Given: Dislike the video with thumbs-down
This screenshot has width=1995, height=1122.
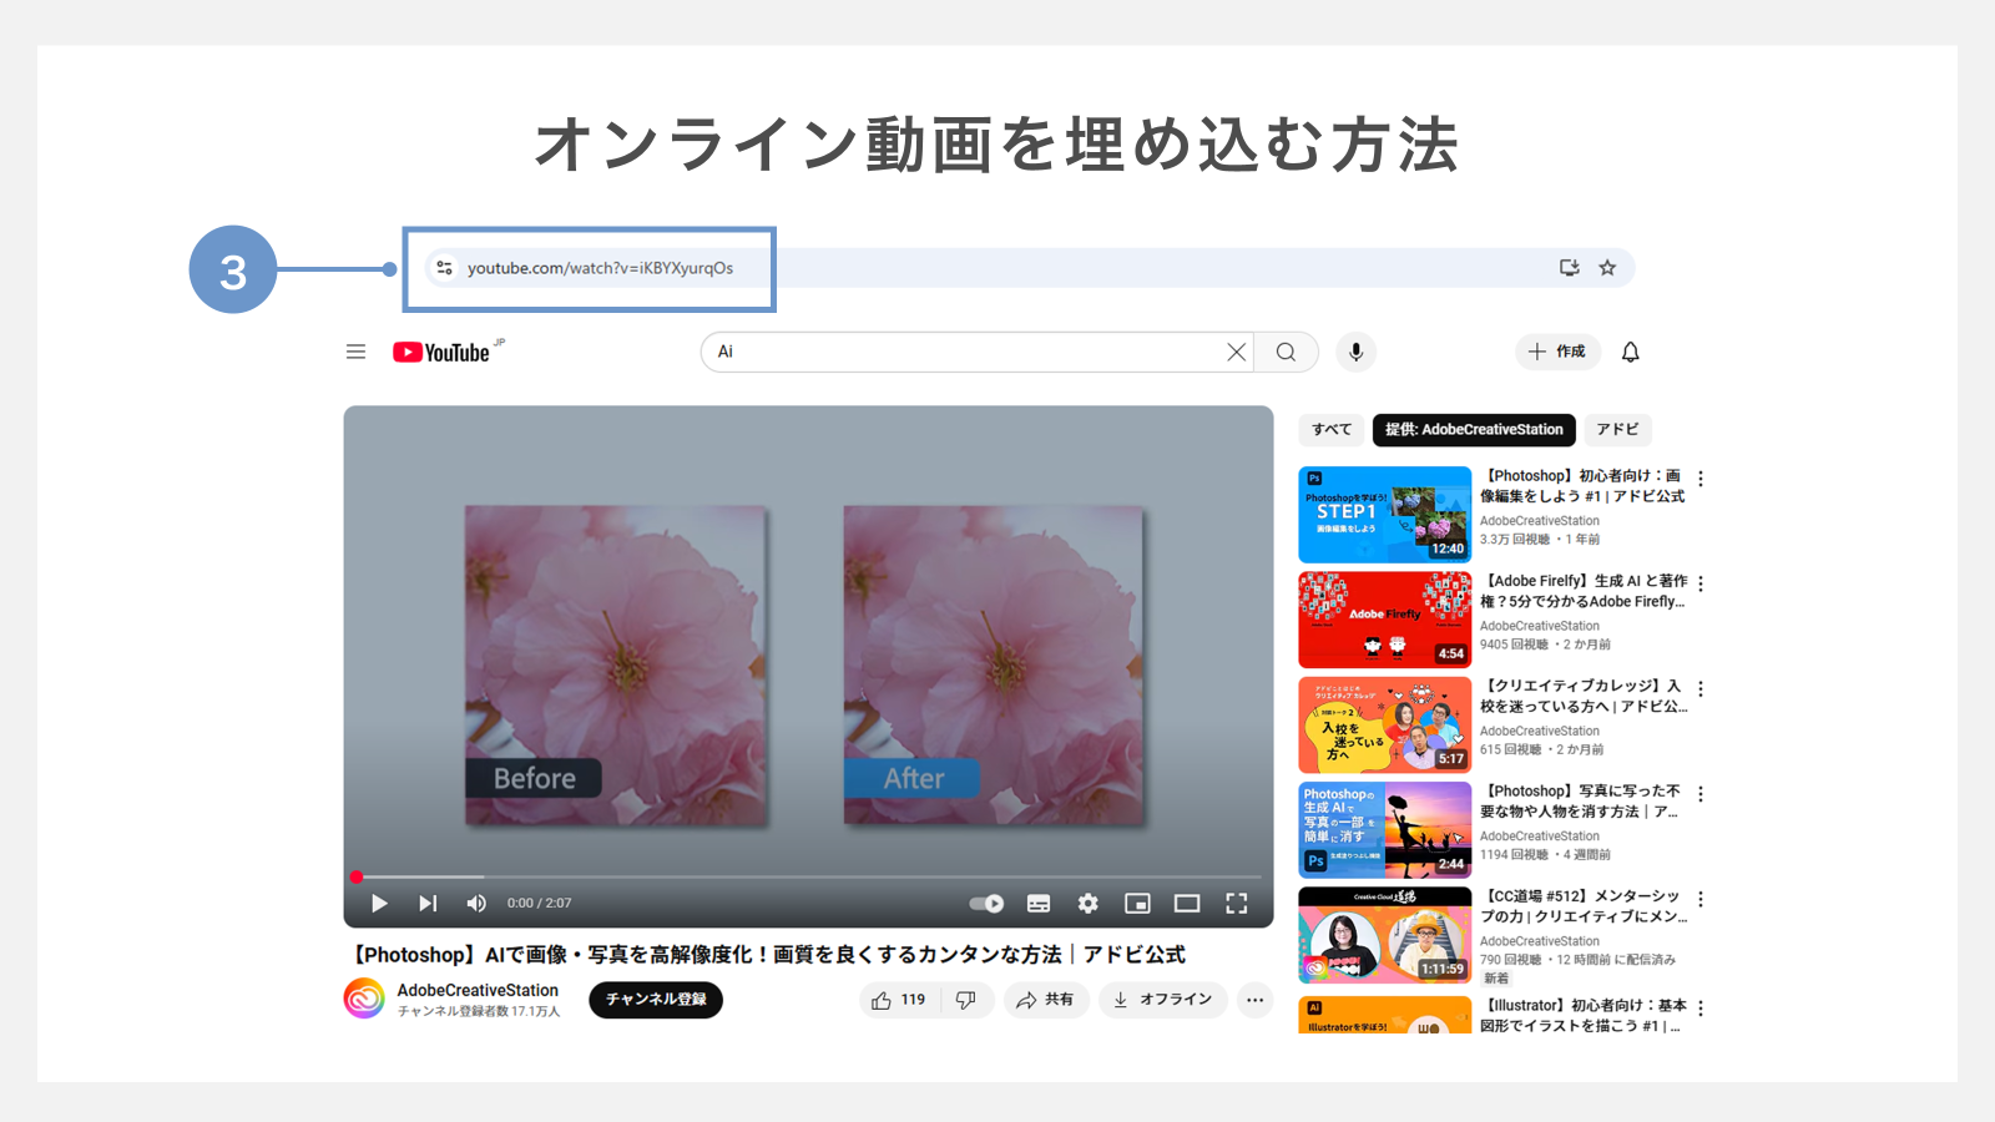Looking at the screenshot, I should 966,1000.
